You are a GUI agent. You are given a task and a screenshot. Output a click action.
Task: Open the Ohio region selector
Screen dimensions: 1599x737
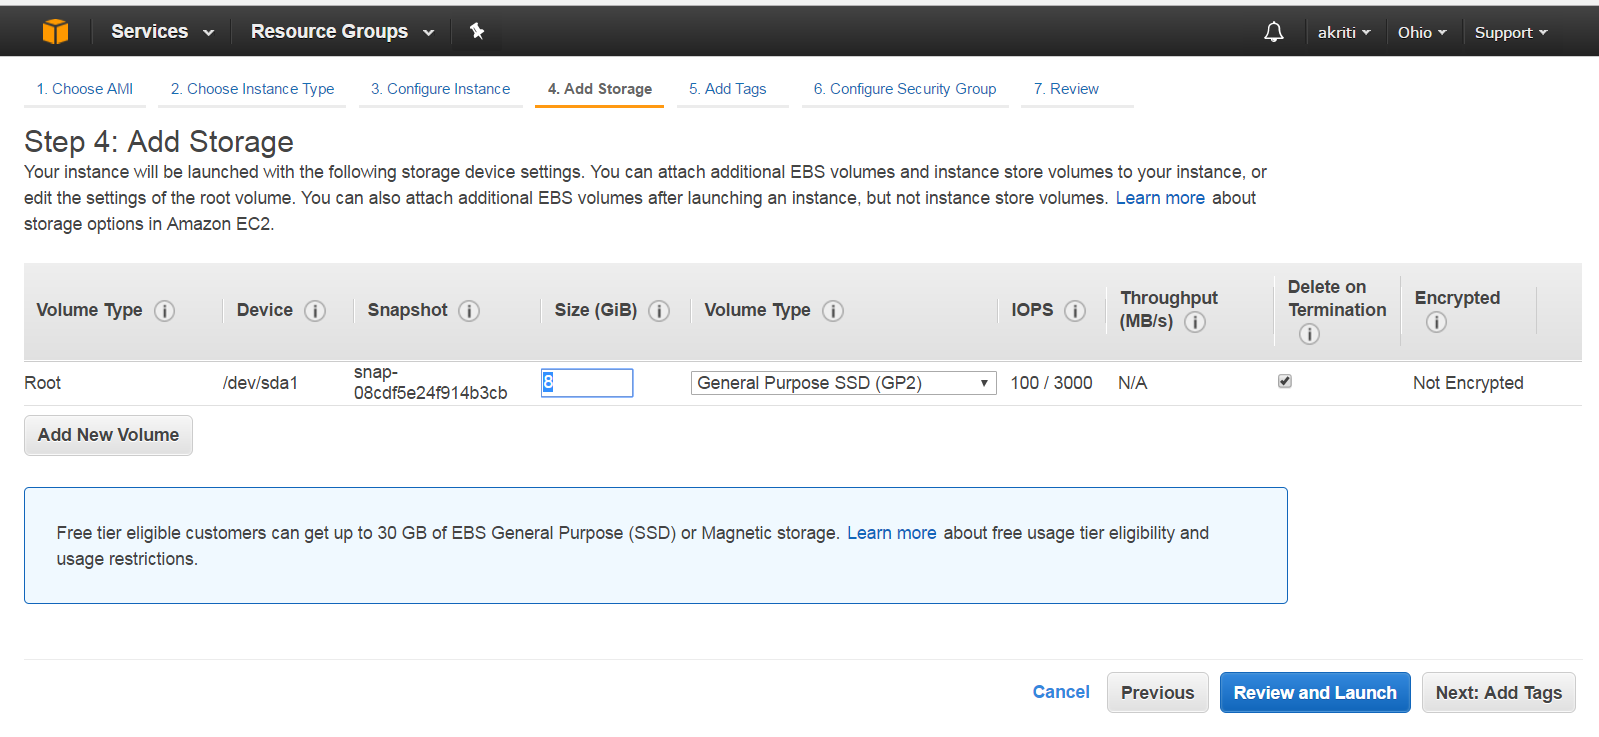[1422, 32]
